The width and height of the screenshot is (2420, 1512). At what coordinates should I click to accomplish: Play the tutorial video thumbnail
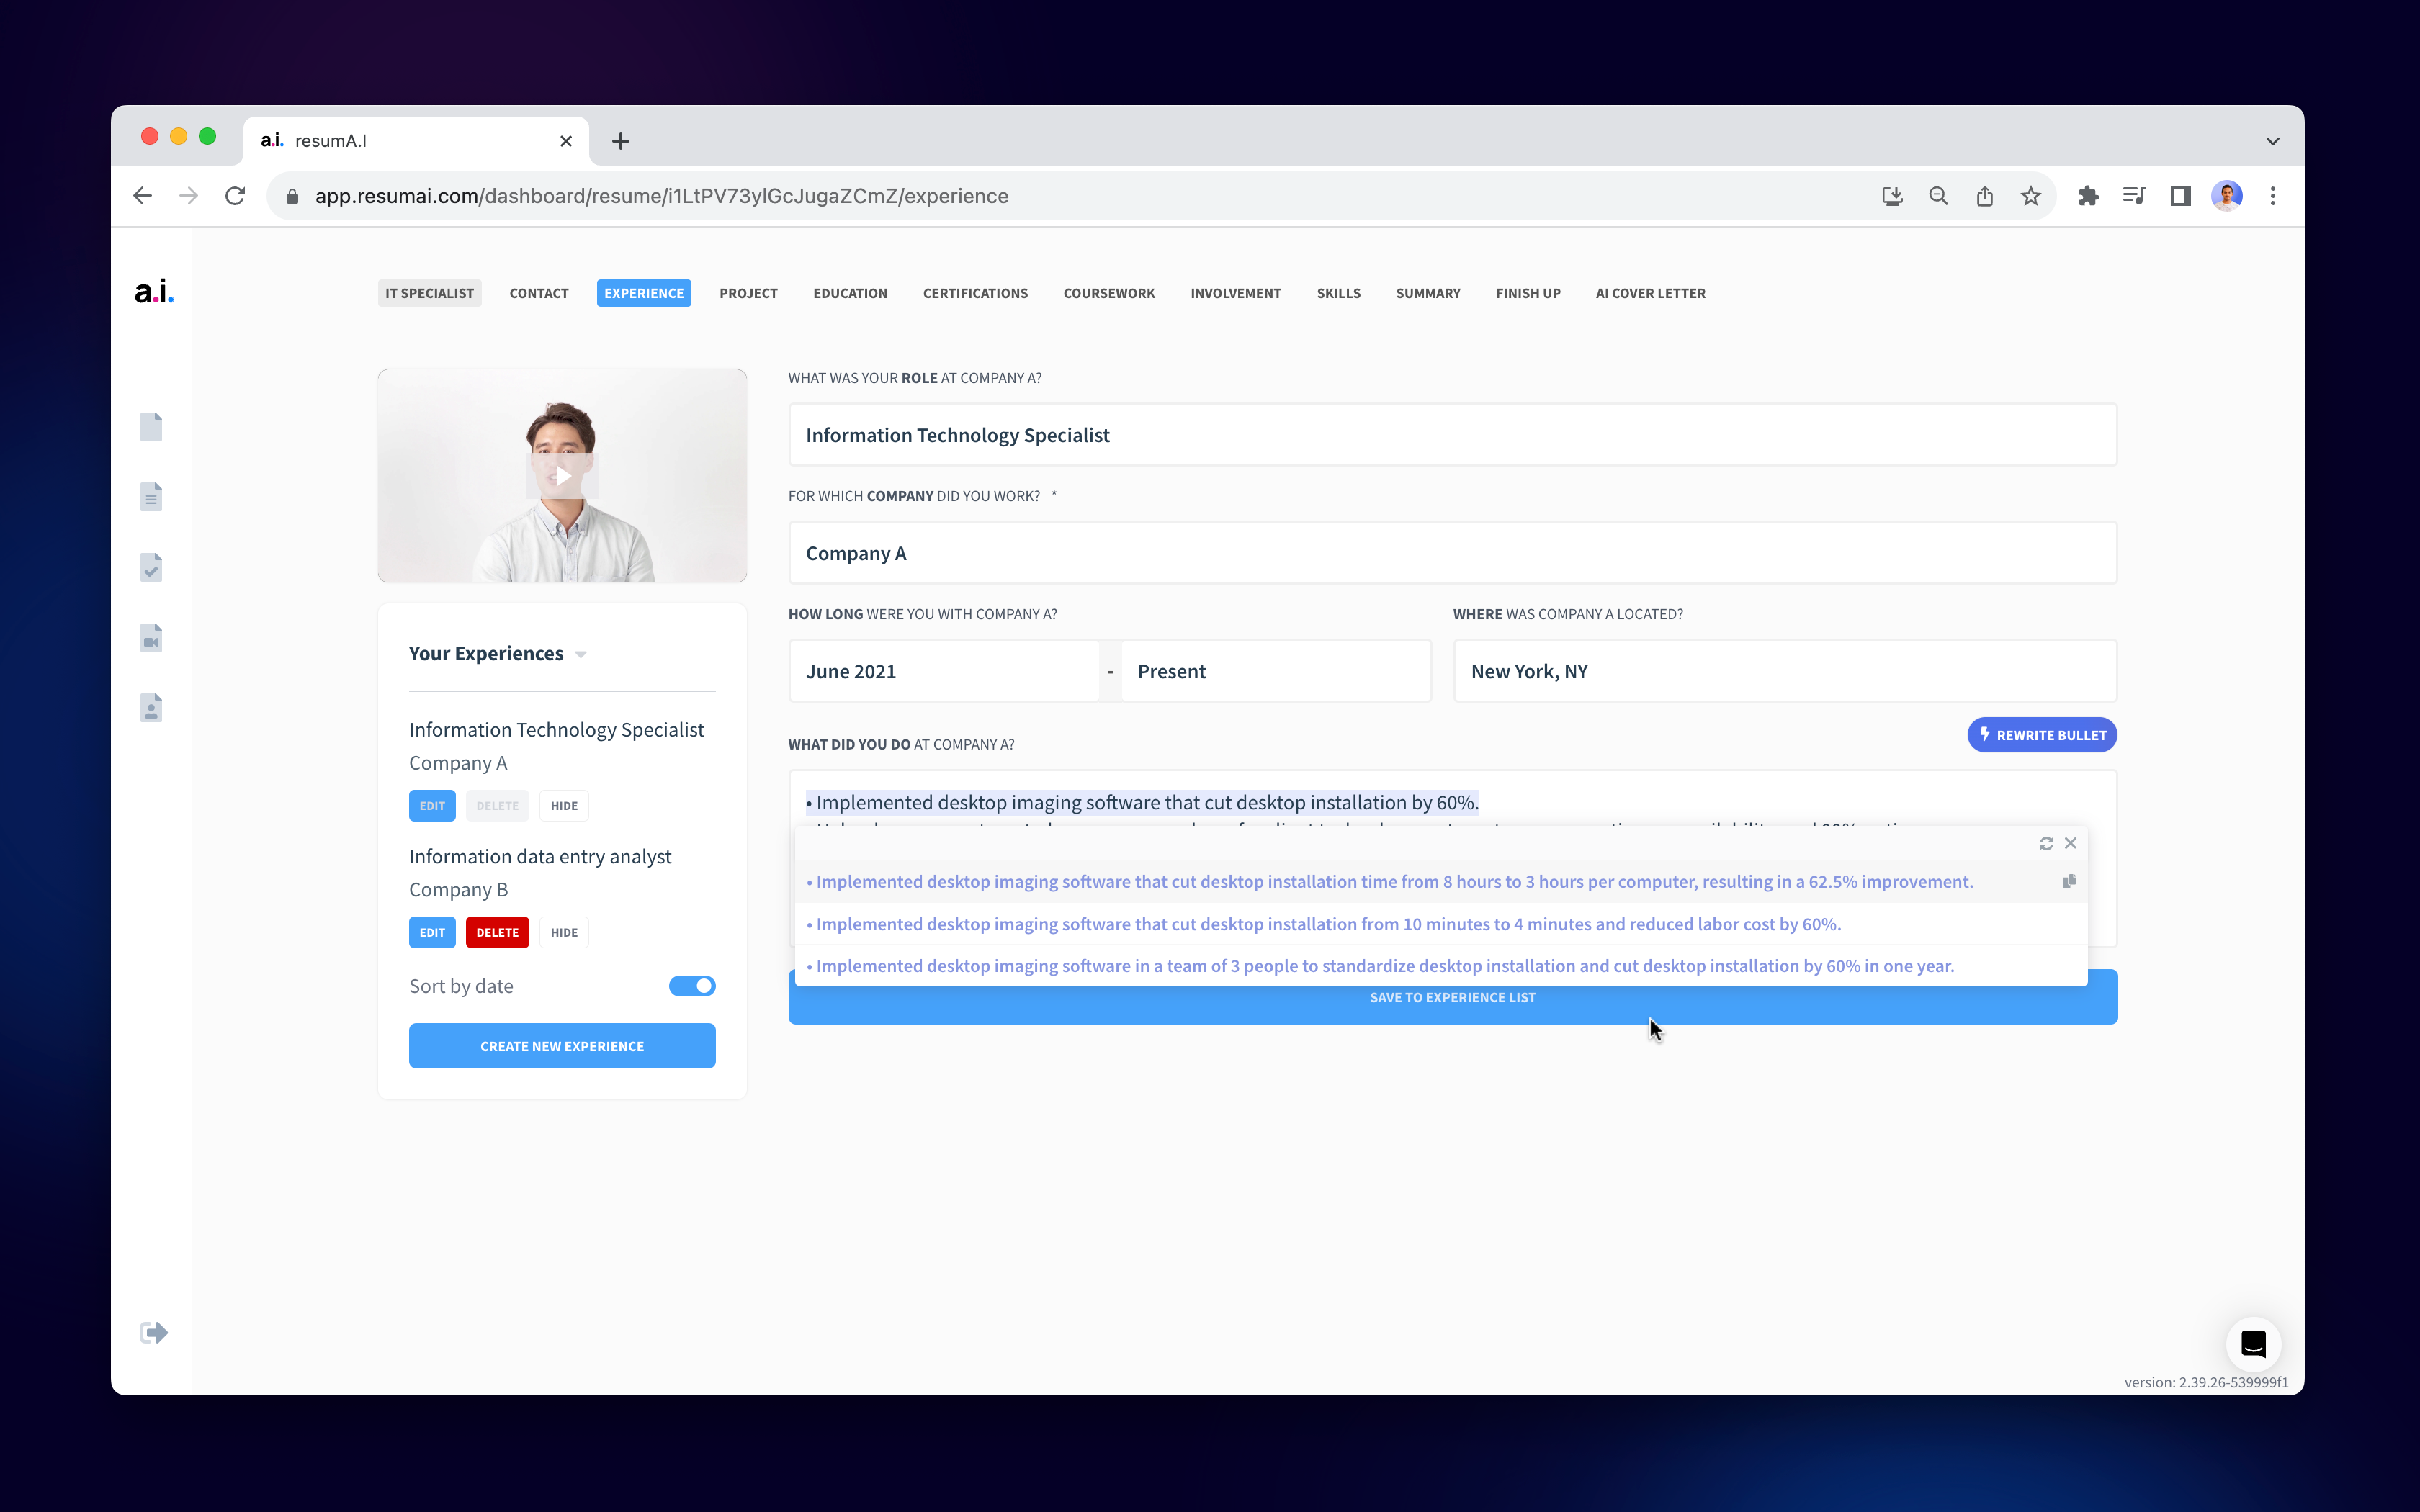coord(562,476)
